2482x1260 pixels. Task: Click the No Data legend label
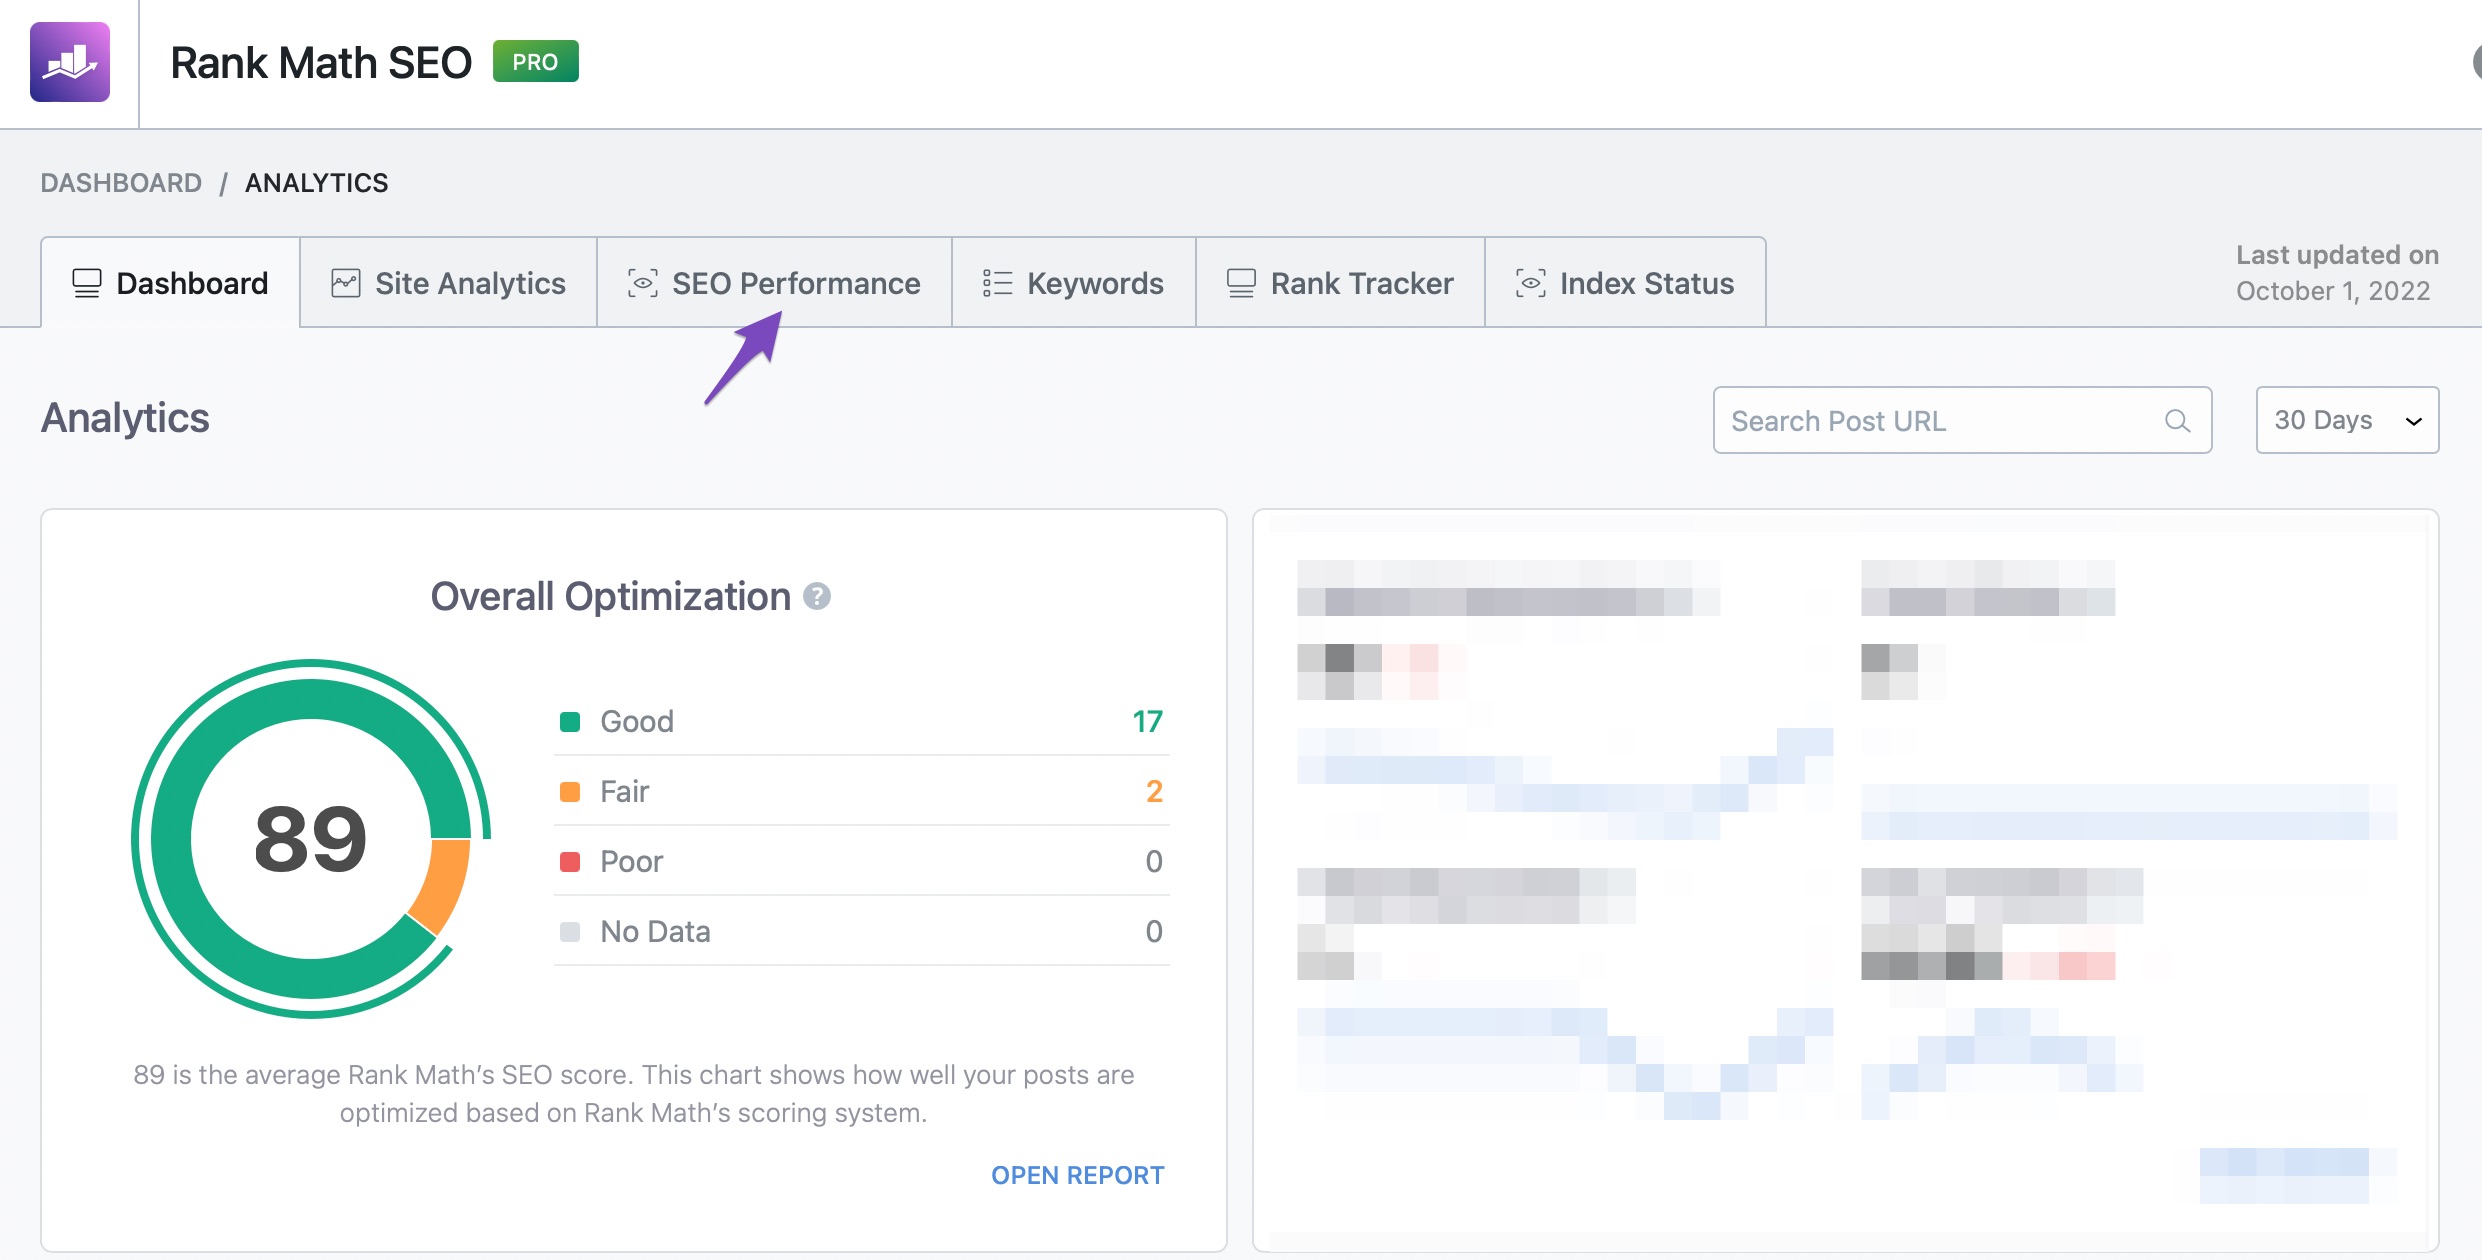(655, 931)
